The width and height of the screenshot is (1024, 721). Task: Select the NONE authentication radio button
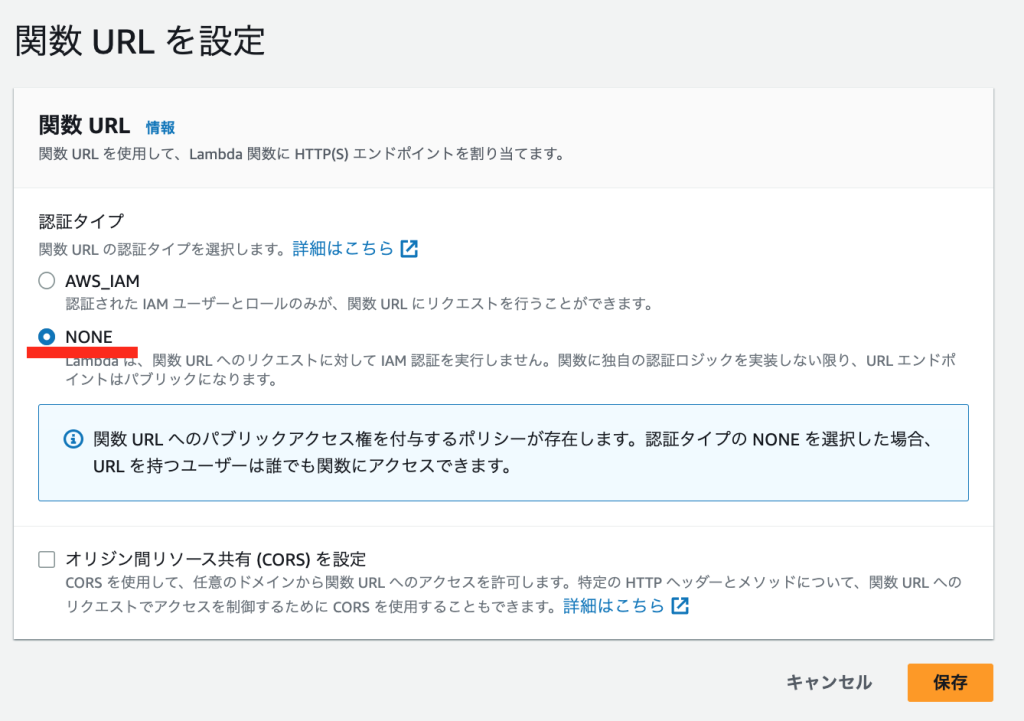[x=46, y=337]
